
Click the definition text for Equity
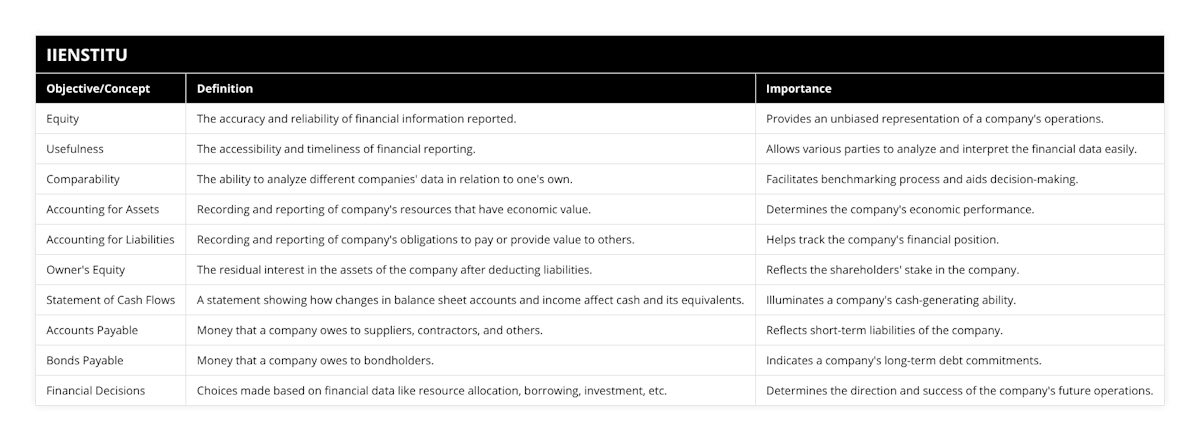coord(356,119)
